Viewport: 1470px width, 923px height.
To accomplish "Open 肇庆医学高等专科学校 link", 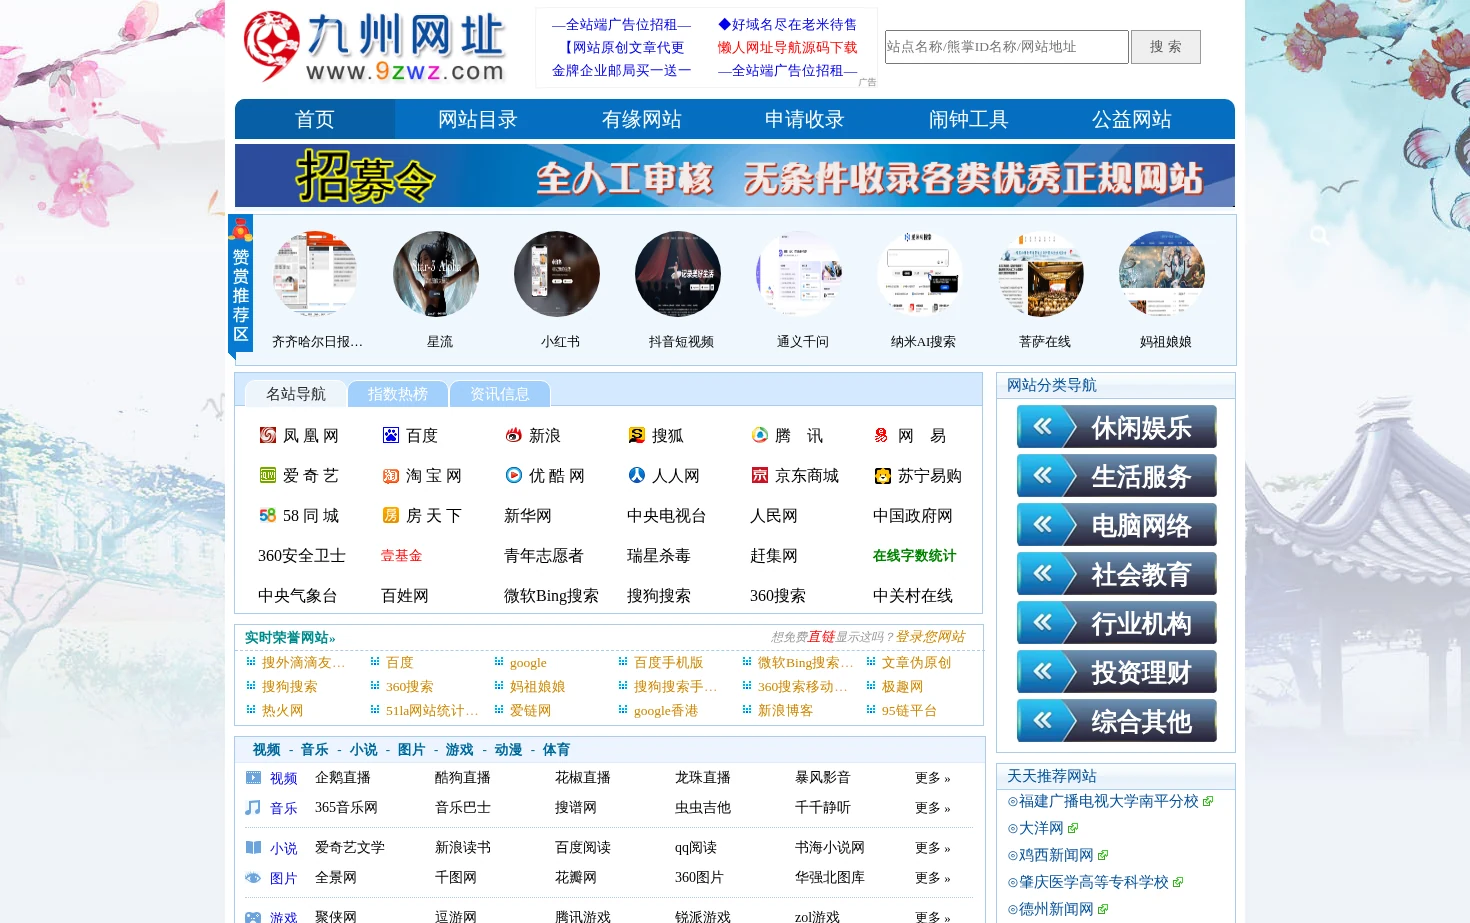I will point(1094,882).
